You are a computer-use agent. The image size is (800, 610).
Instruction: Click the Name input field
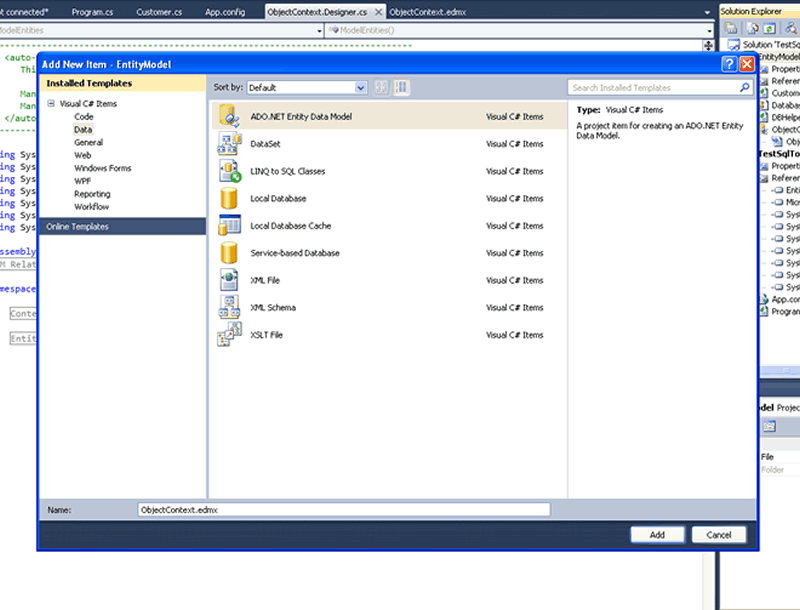click(x=344, y=510)
